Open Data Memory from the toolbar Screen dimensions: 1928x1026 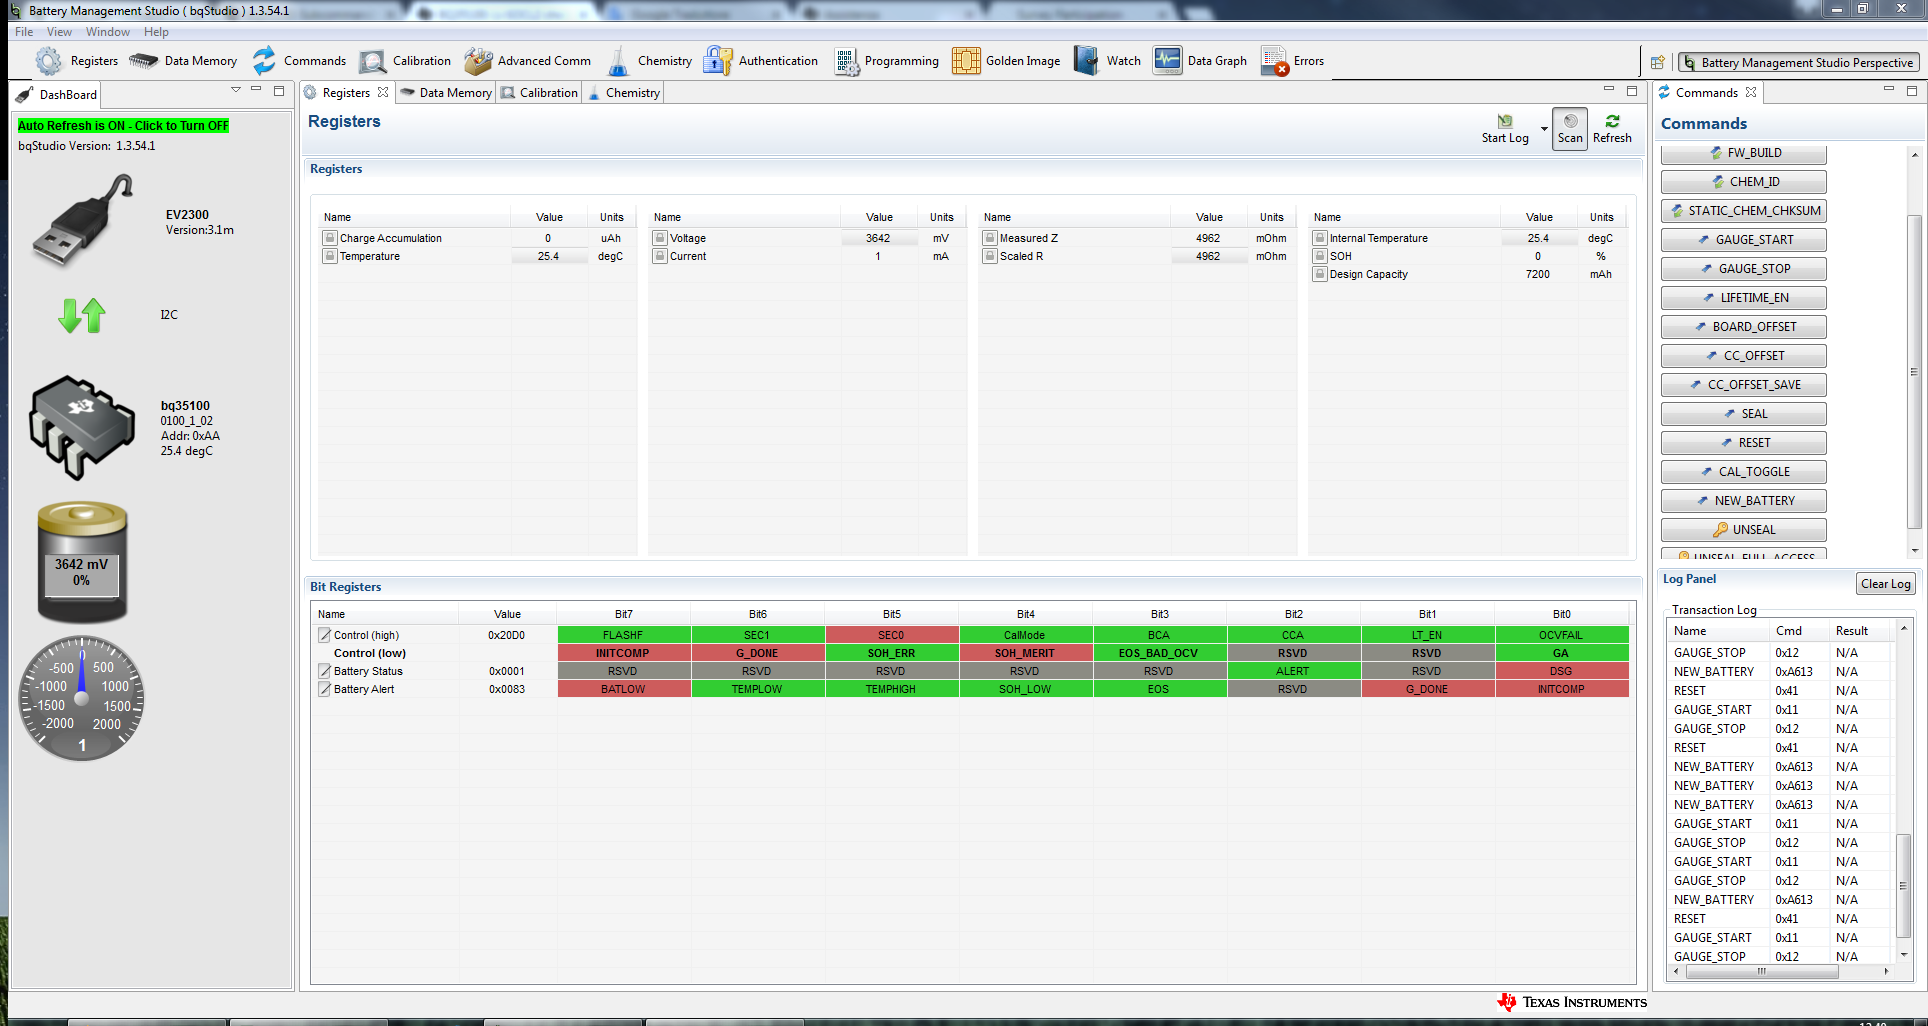183,61
